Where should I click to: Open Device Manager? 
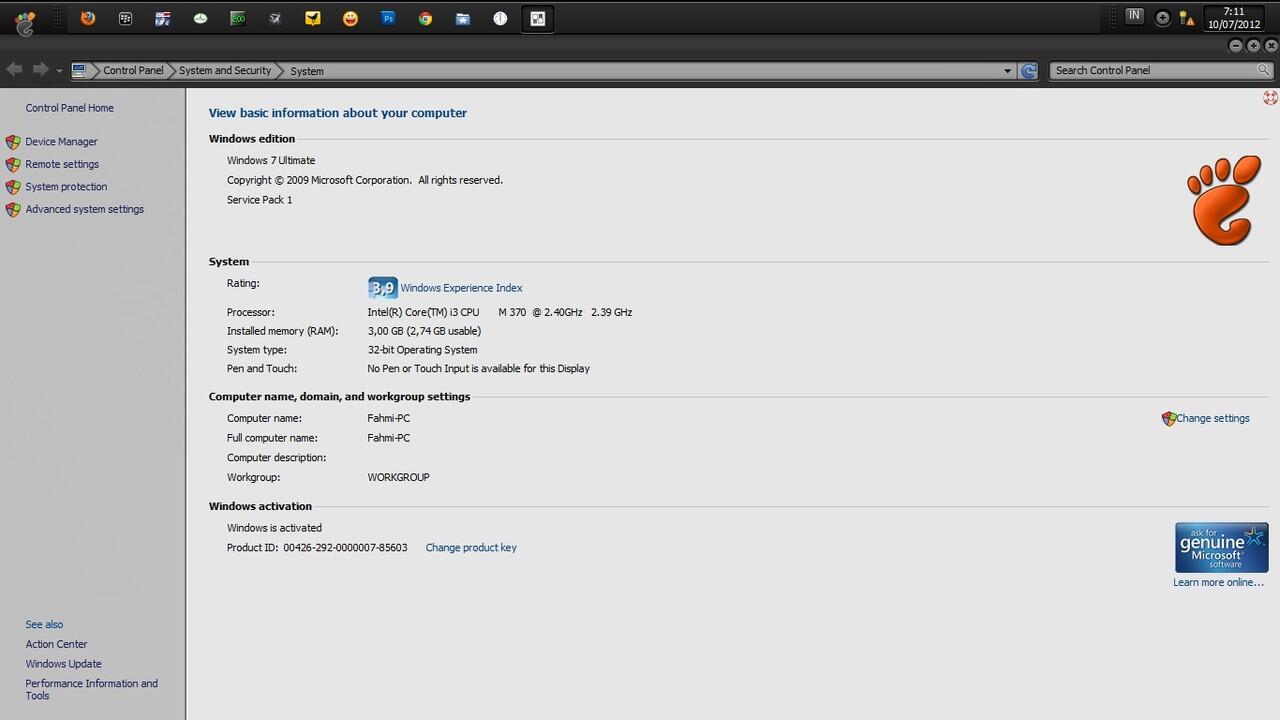[x=61, y=142]
